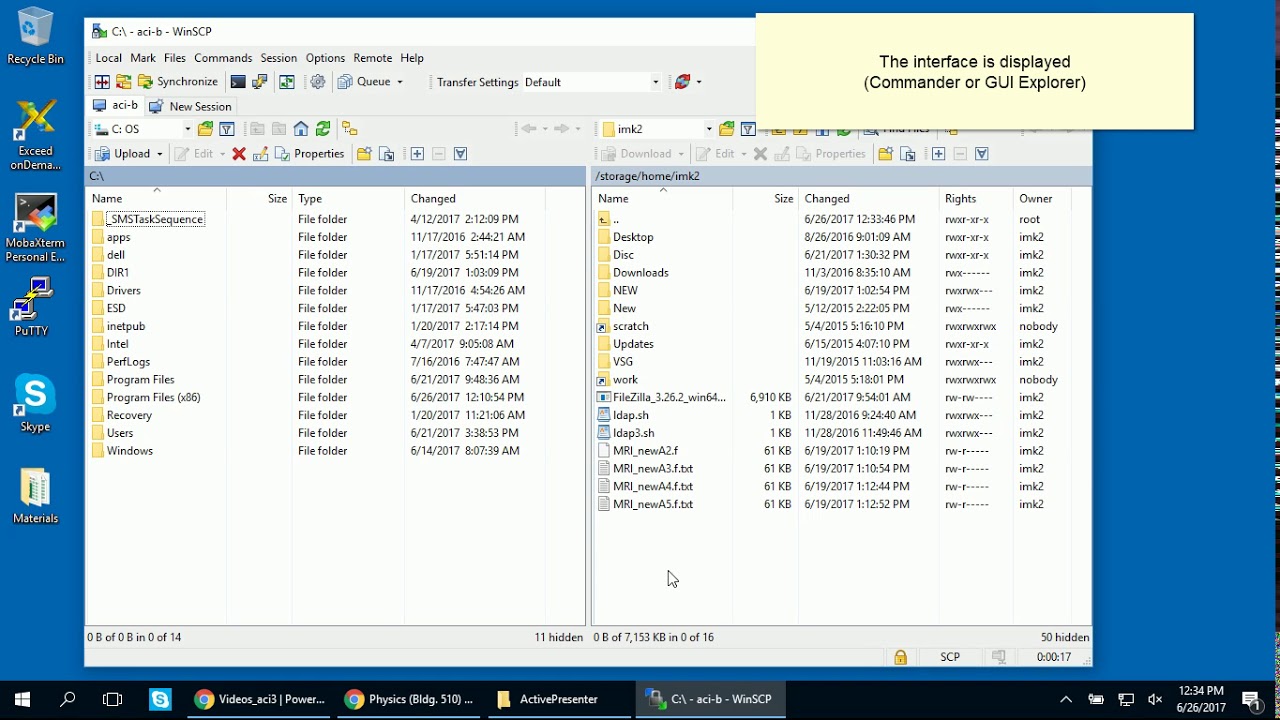This screenshot has height=720, width=1280.
Task: Click the local panel filter icon
Action: 227,129
